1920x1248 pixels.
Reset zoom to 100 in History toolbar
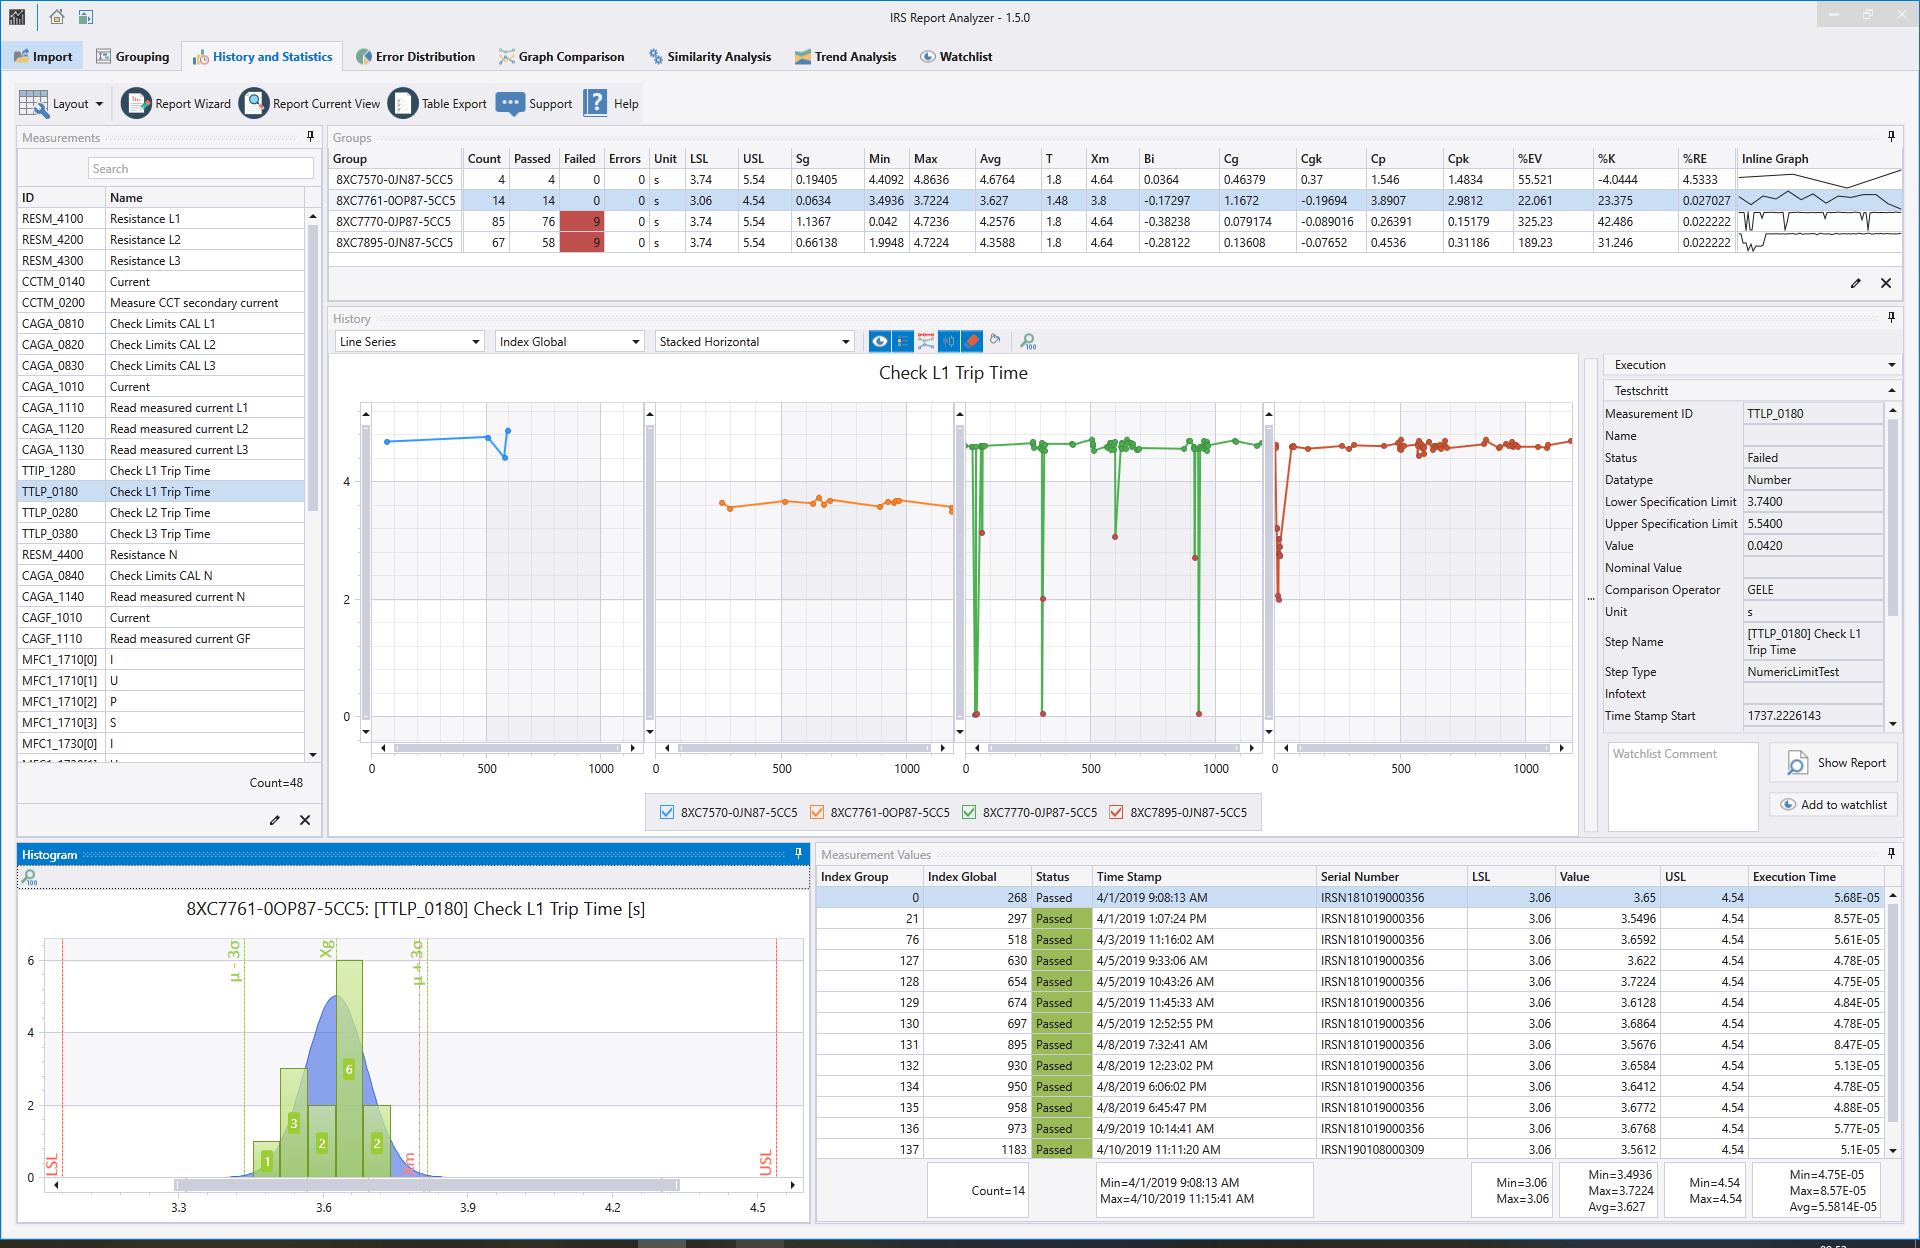click(x=1028, y=341)
